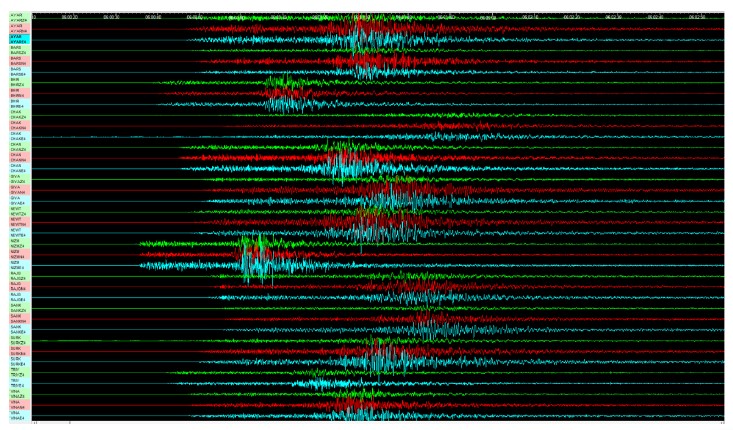Select the red RAJO channel label
Image resolution: width=733 pixels, height=430 pixels.
(15, 285)
